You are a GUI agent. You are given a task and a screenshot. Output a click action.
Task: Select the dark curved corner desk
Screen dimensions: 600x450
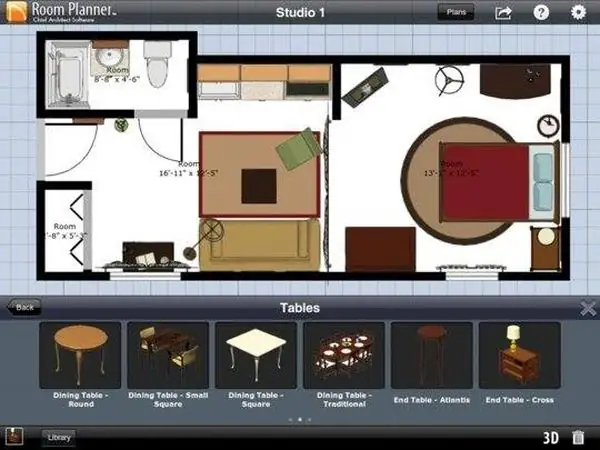[x=515, y=82]
